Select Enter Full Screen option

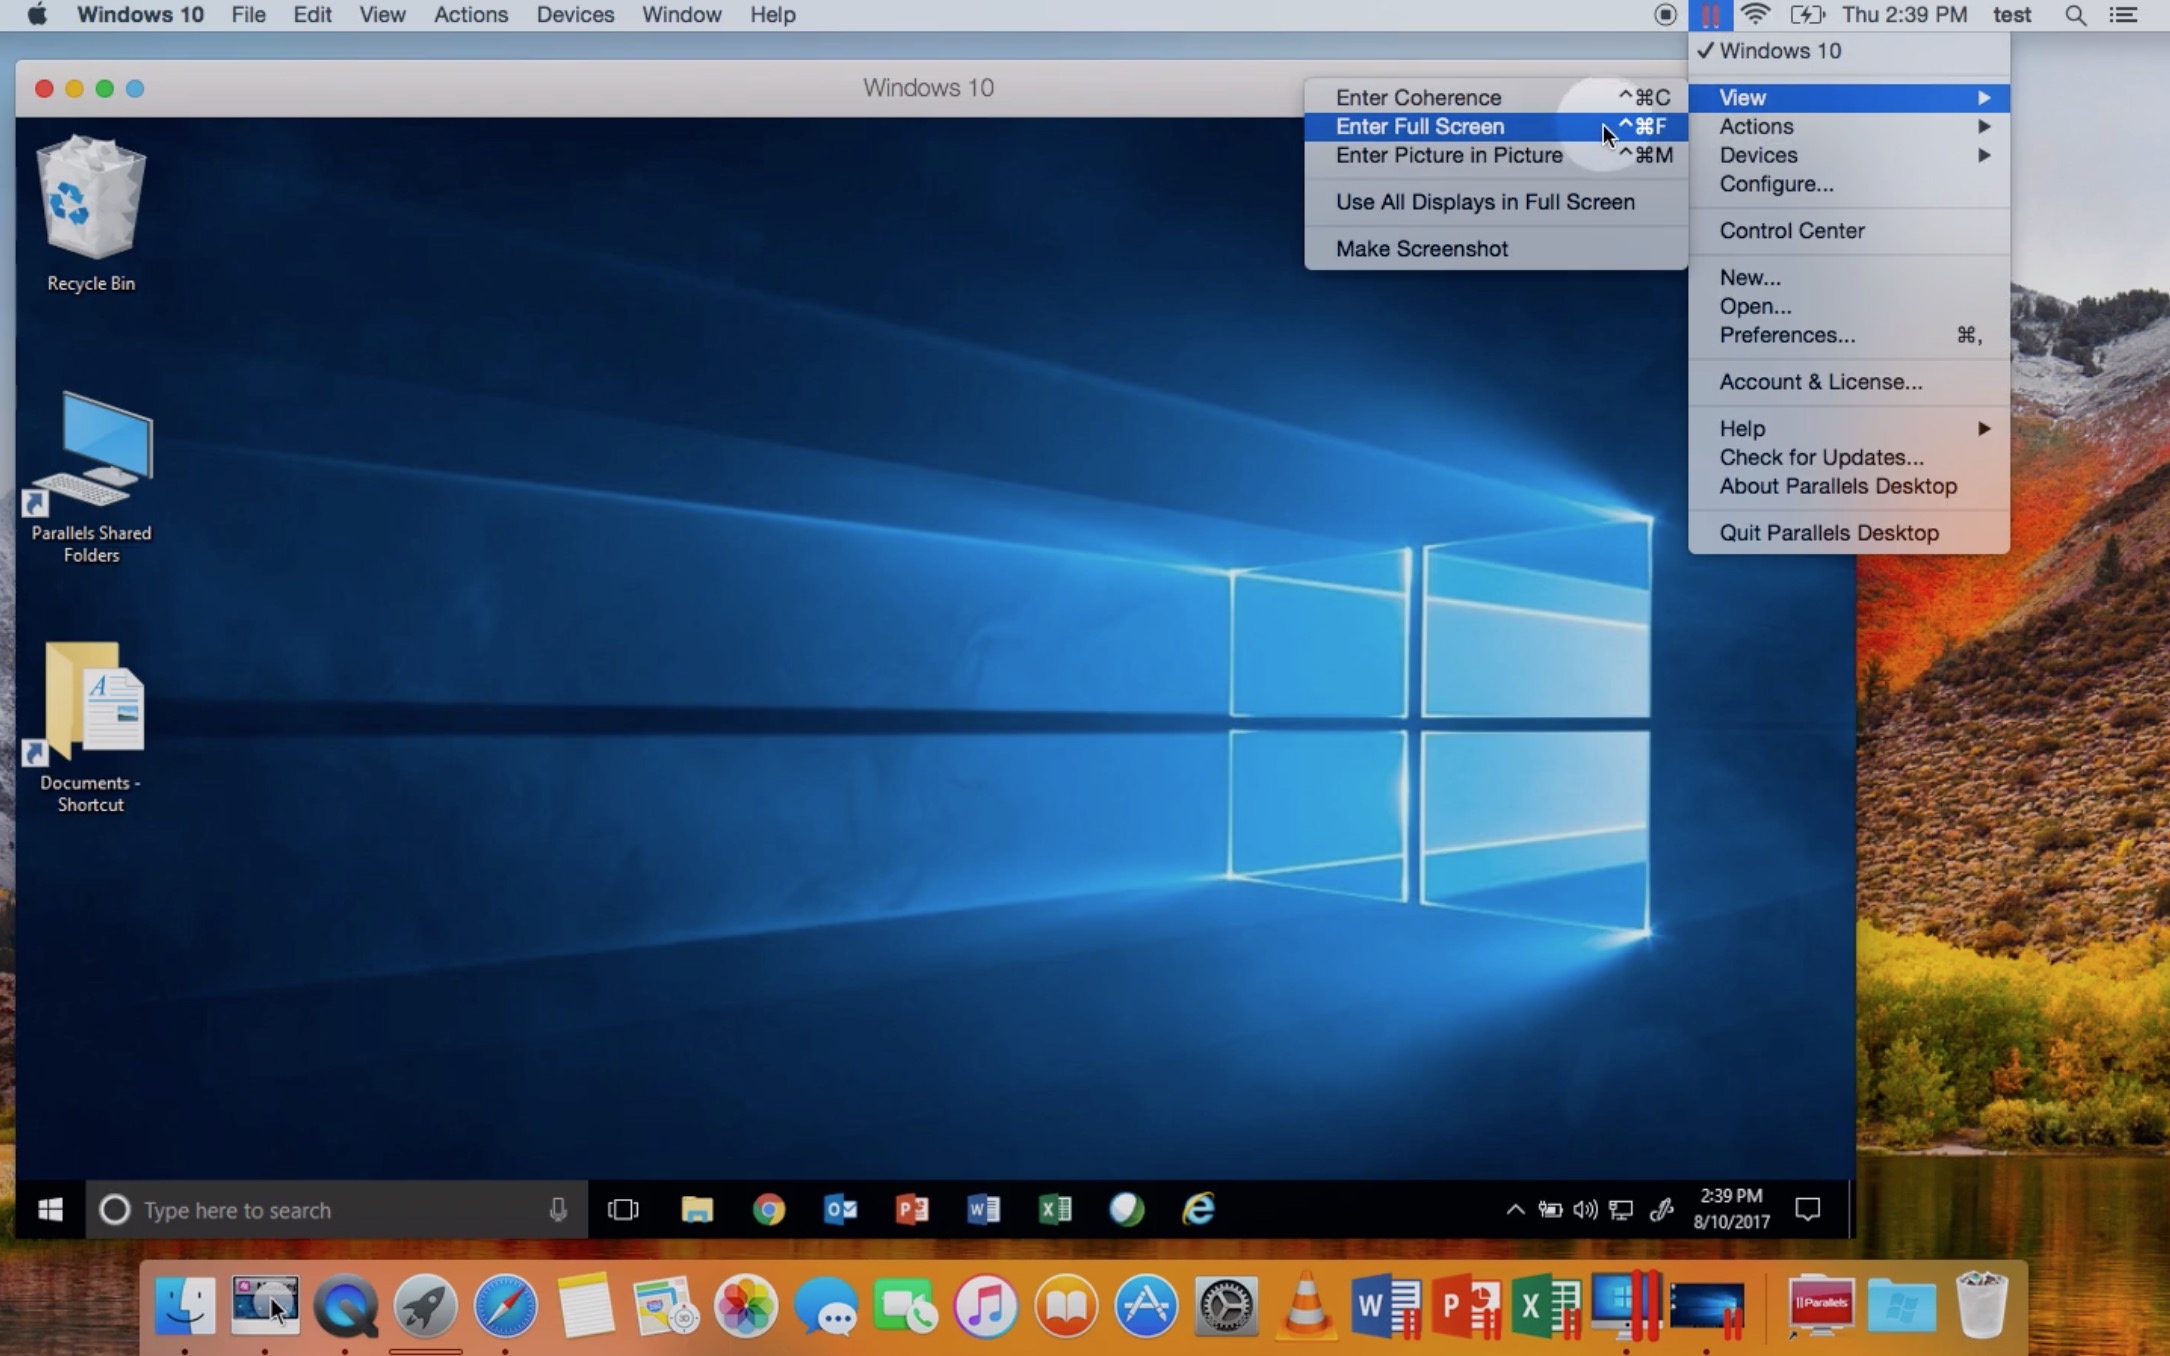click(1420, 125)
